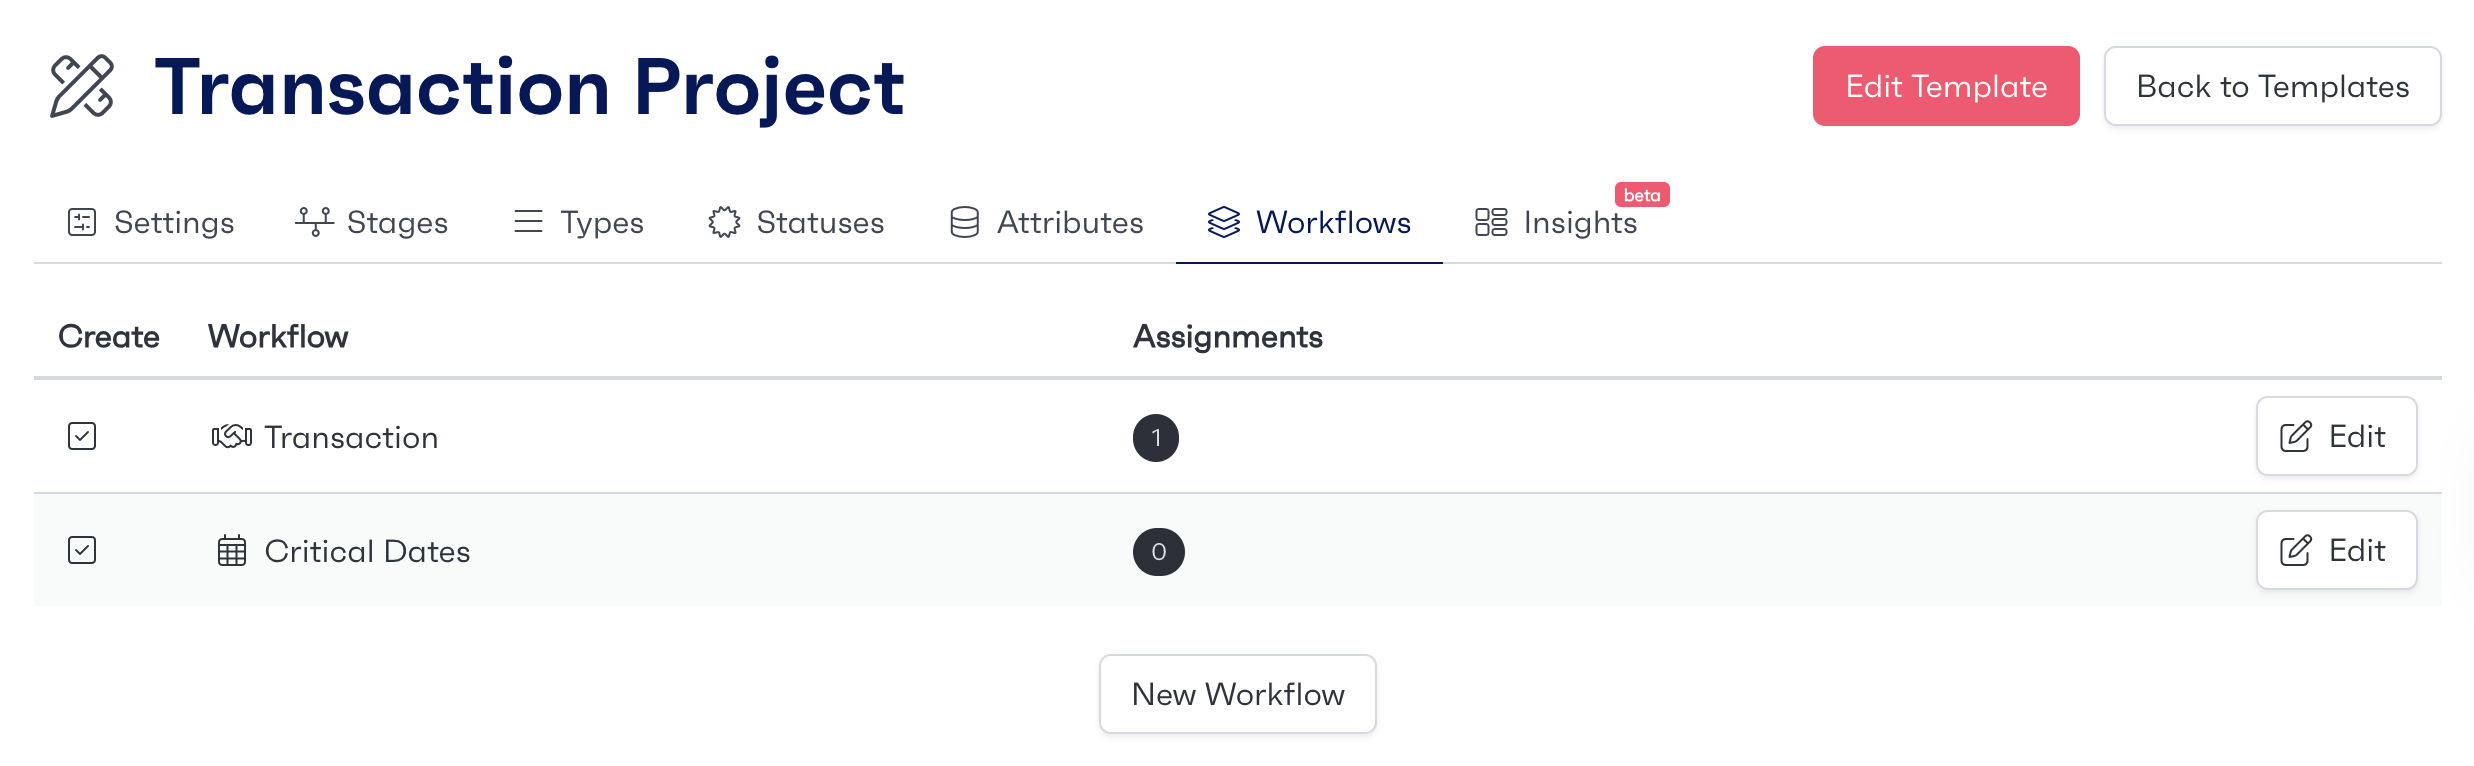Toggle the Create checkbox for Transaction
Screen dimensions: 2474x766
click(x=82, y=436)
